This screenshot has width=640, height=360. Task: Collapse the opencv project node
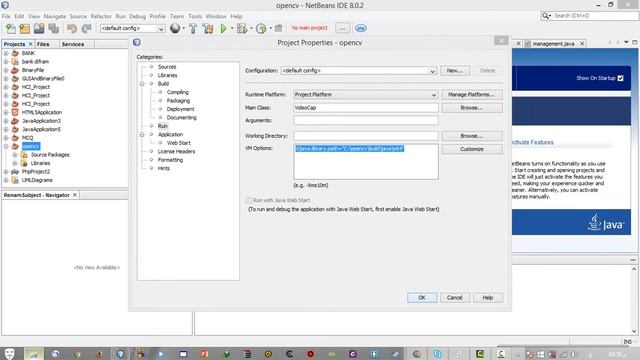(x=6, y=146)
